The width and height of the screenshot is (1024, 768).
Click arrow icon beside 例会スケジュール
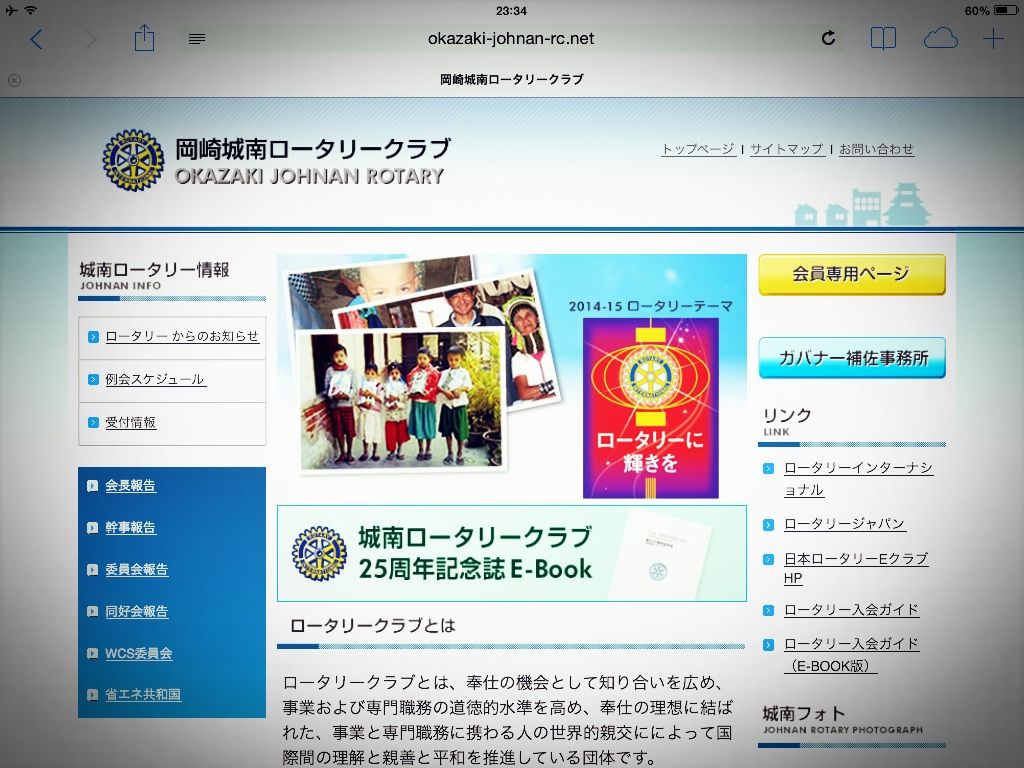pyautogui.click(x=93, y=379)
